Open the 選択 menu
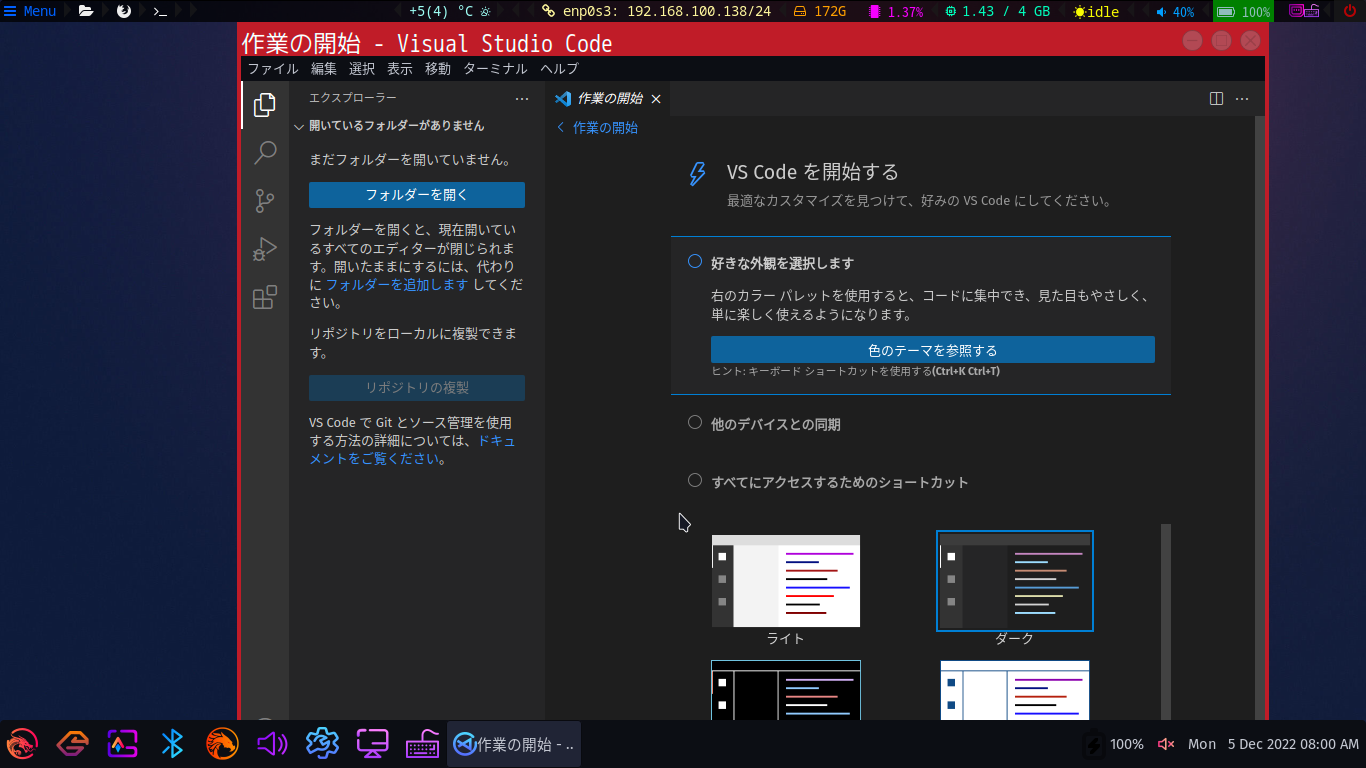Image resolution: width=1366 pixels, height=768 pixels. [362, 69]
